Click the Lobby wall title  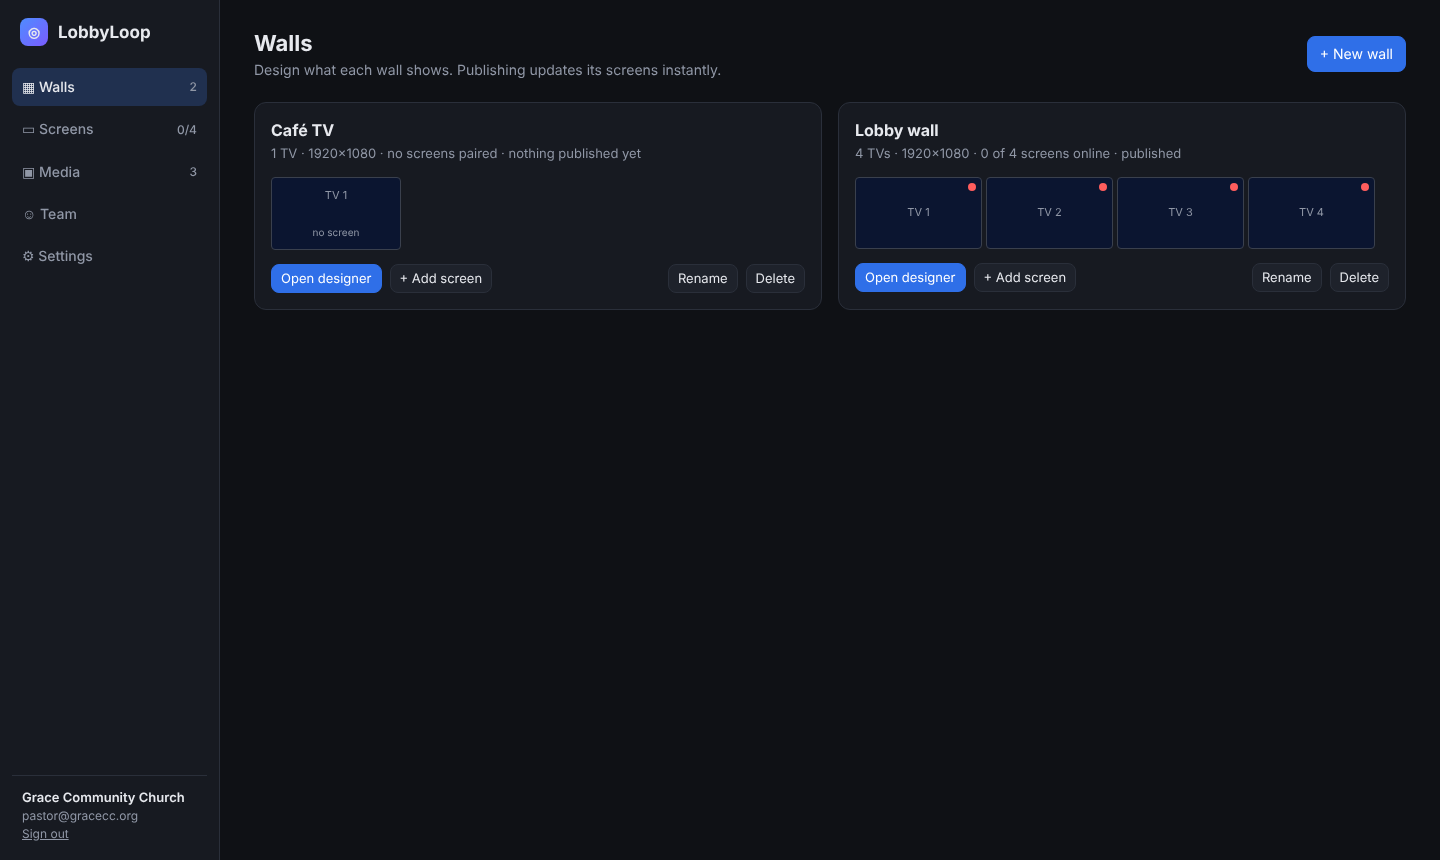(896, 130)
